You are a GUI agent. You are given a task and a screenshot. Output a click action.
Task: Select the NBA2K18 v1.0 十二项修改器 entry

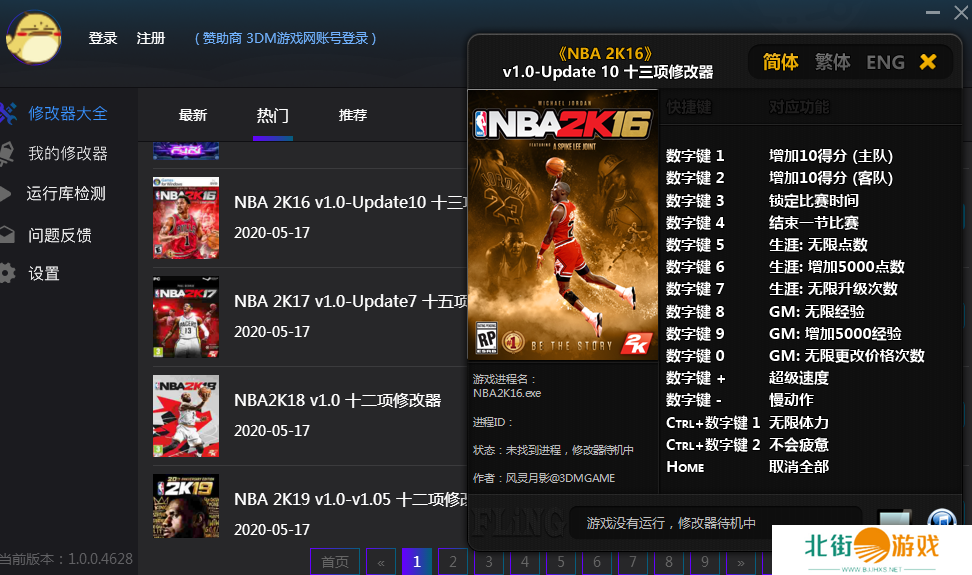coord(337,400)
